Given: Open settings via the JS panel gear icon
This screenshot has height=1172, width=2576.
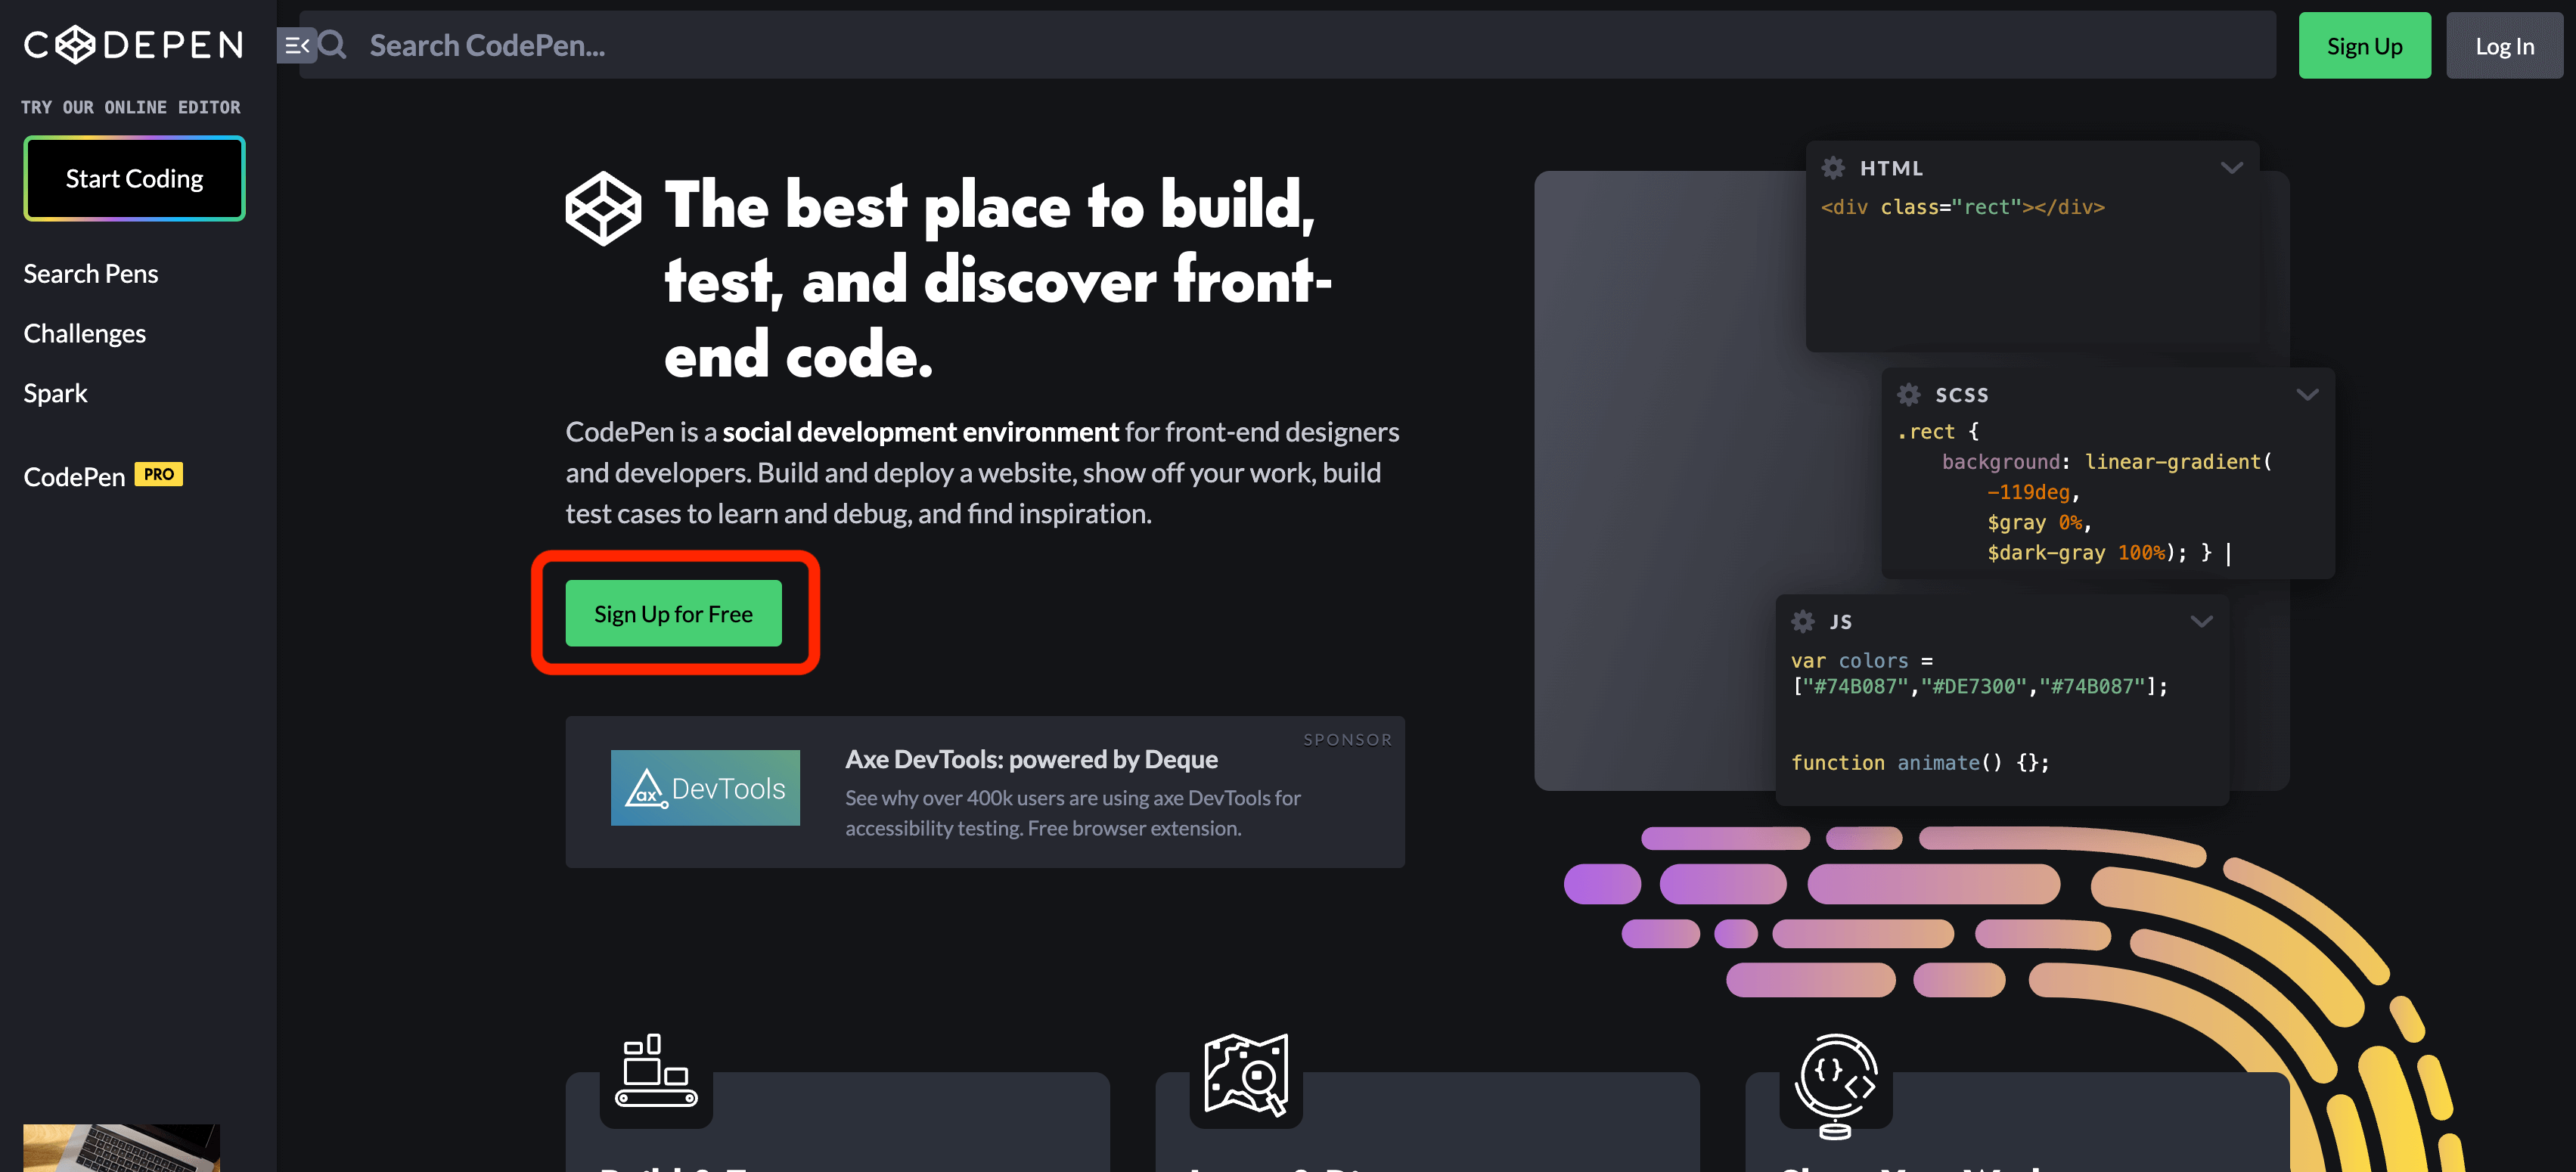Looking at the screenshot, I should pos(1803,621).
